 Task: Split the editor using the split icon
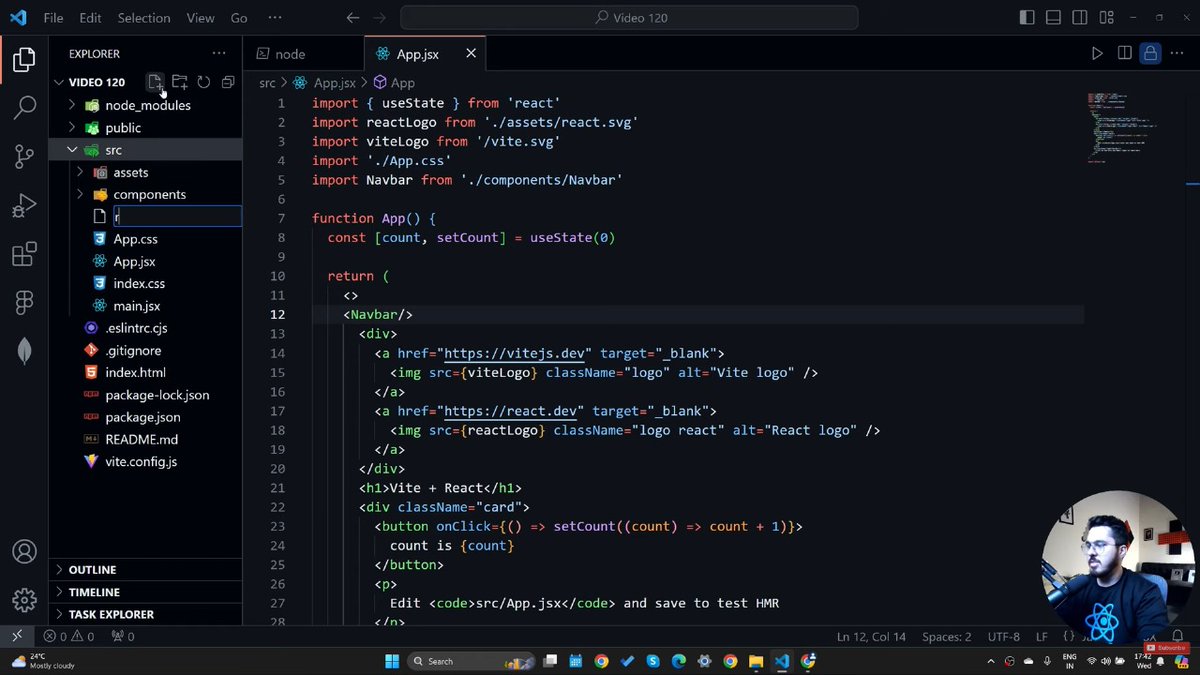click(1124, 53)
